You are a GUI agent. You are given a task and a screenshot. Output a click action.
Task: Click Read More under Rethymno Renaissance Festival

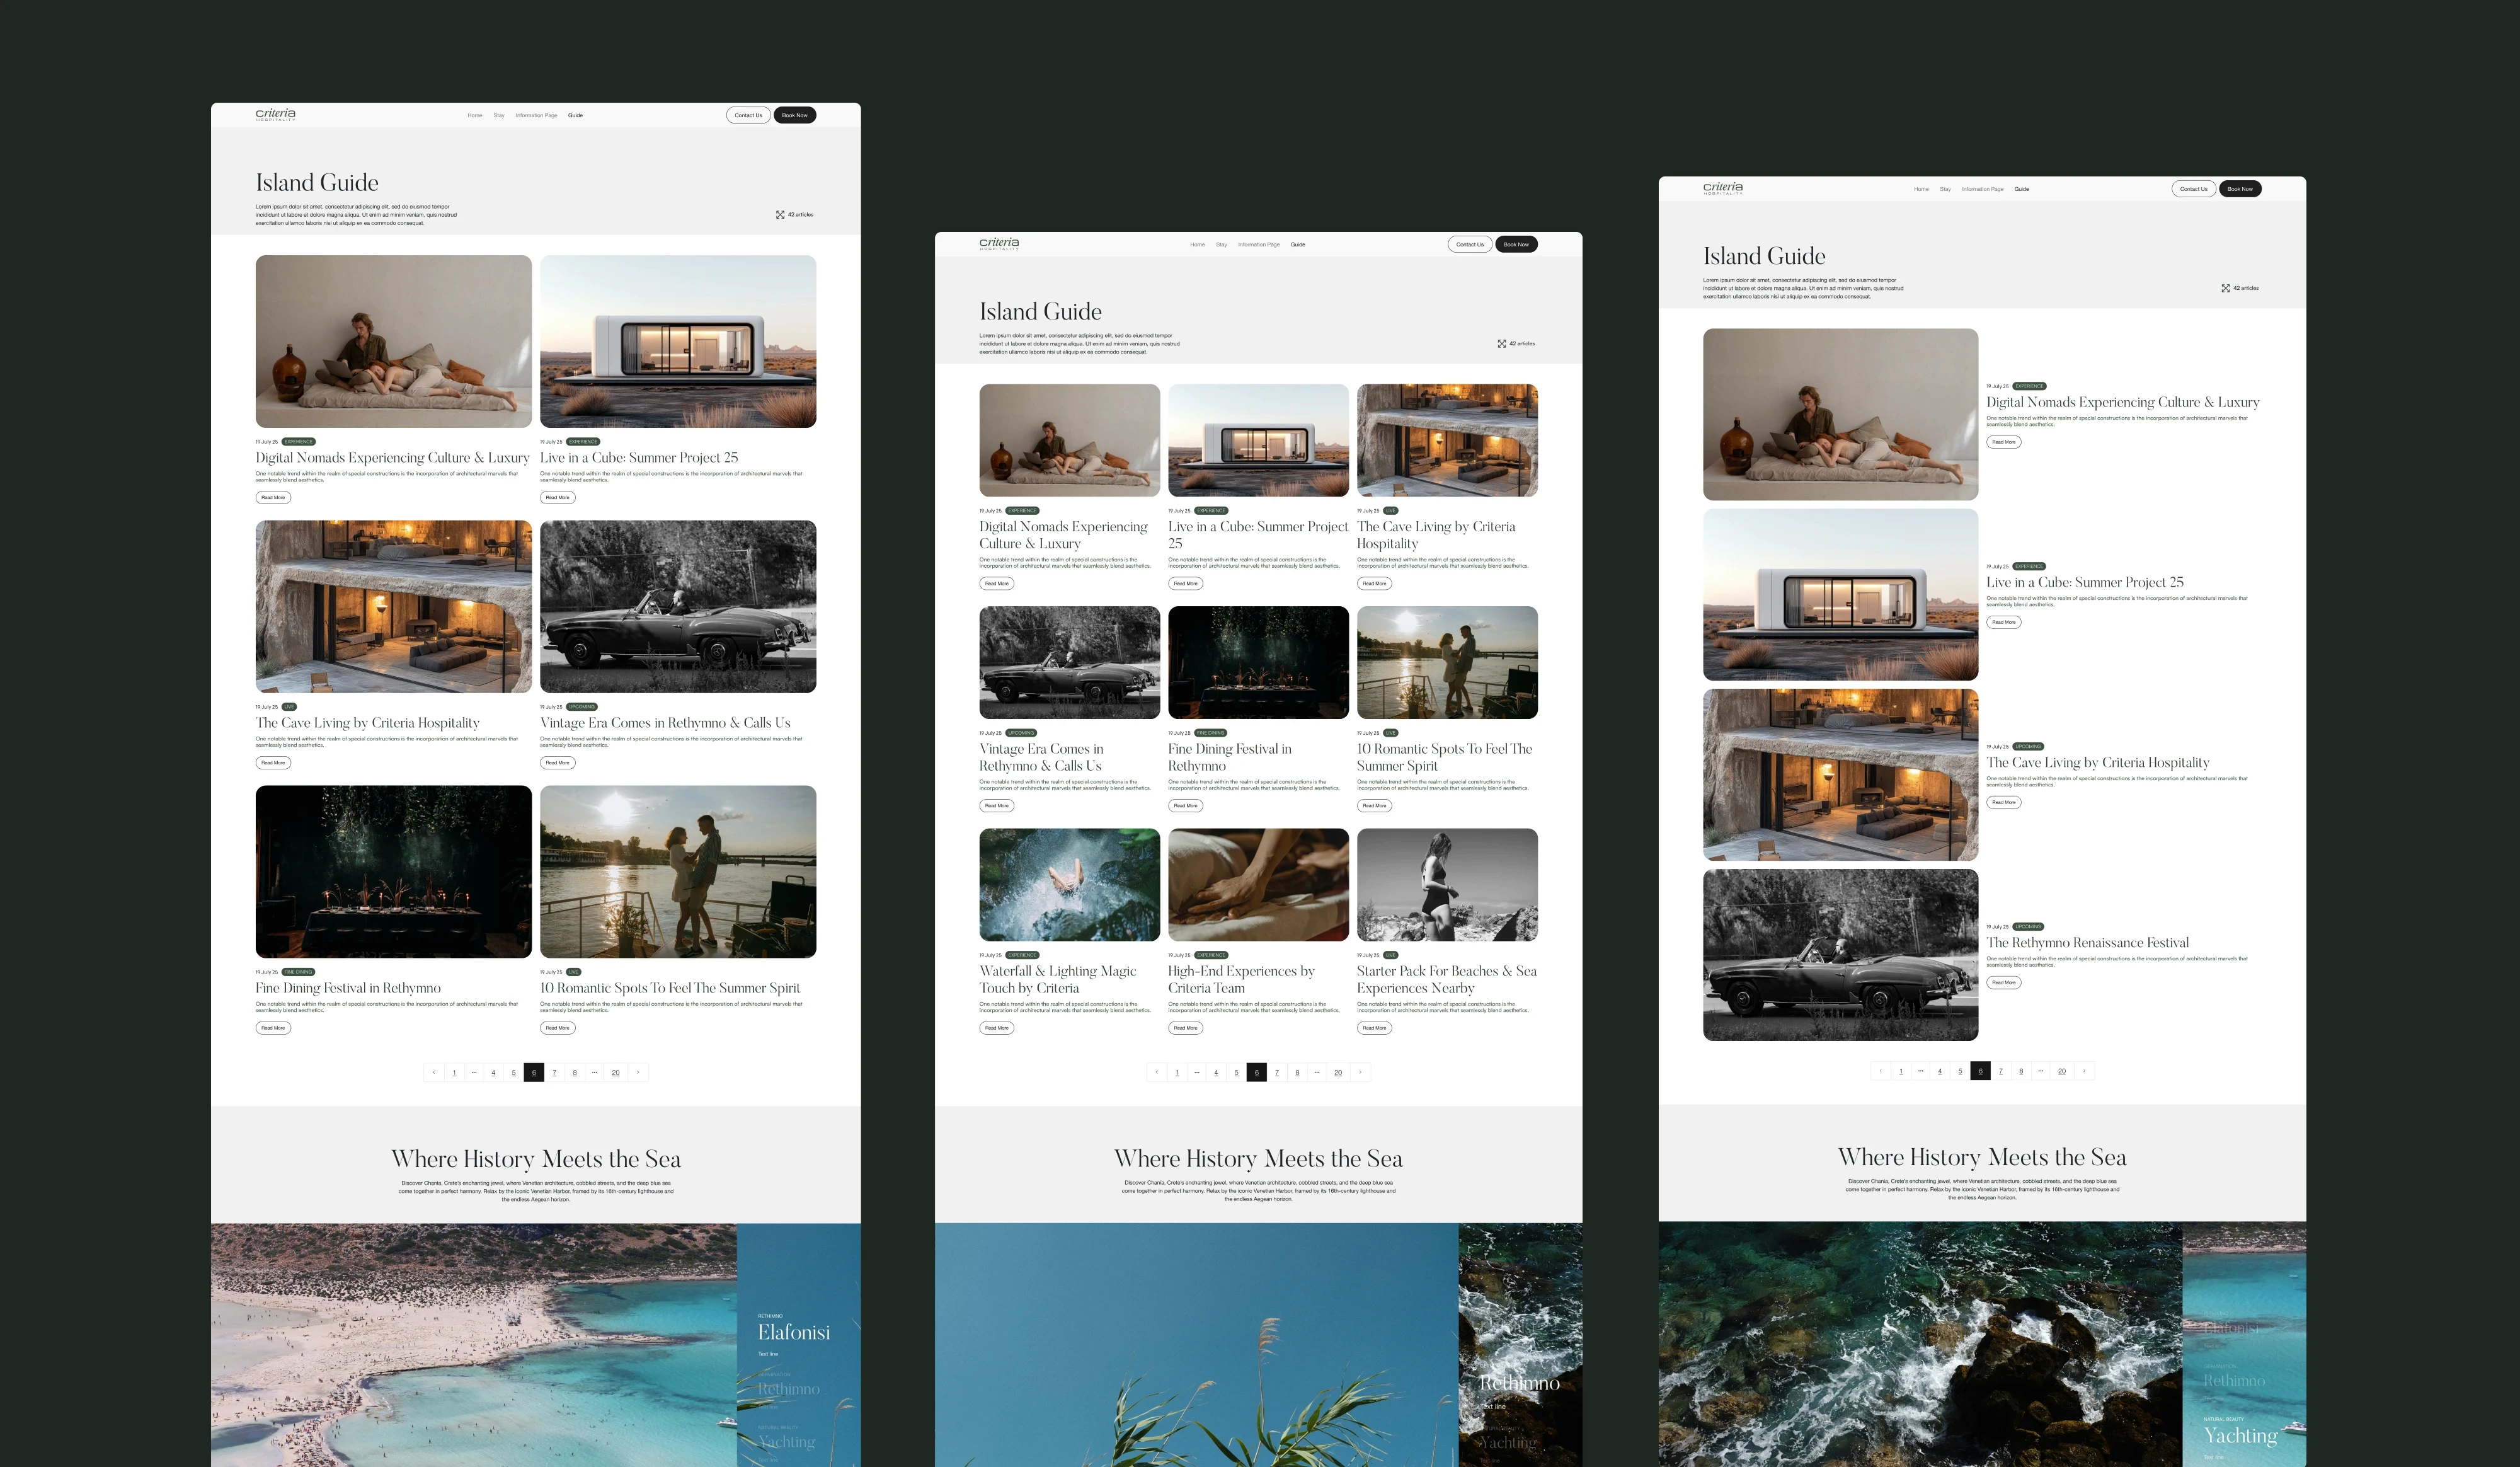click(x=2003, y=982)
